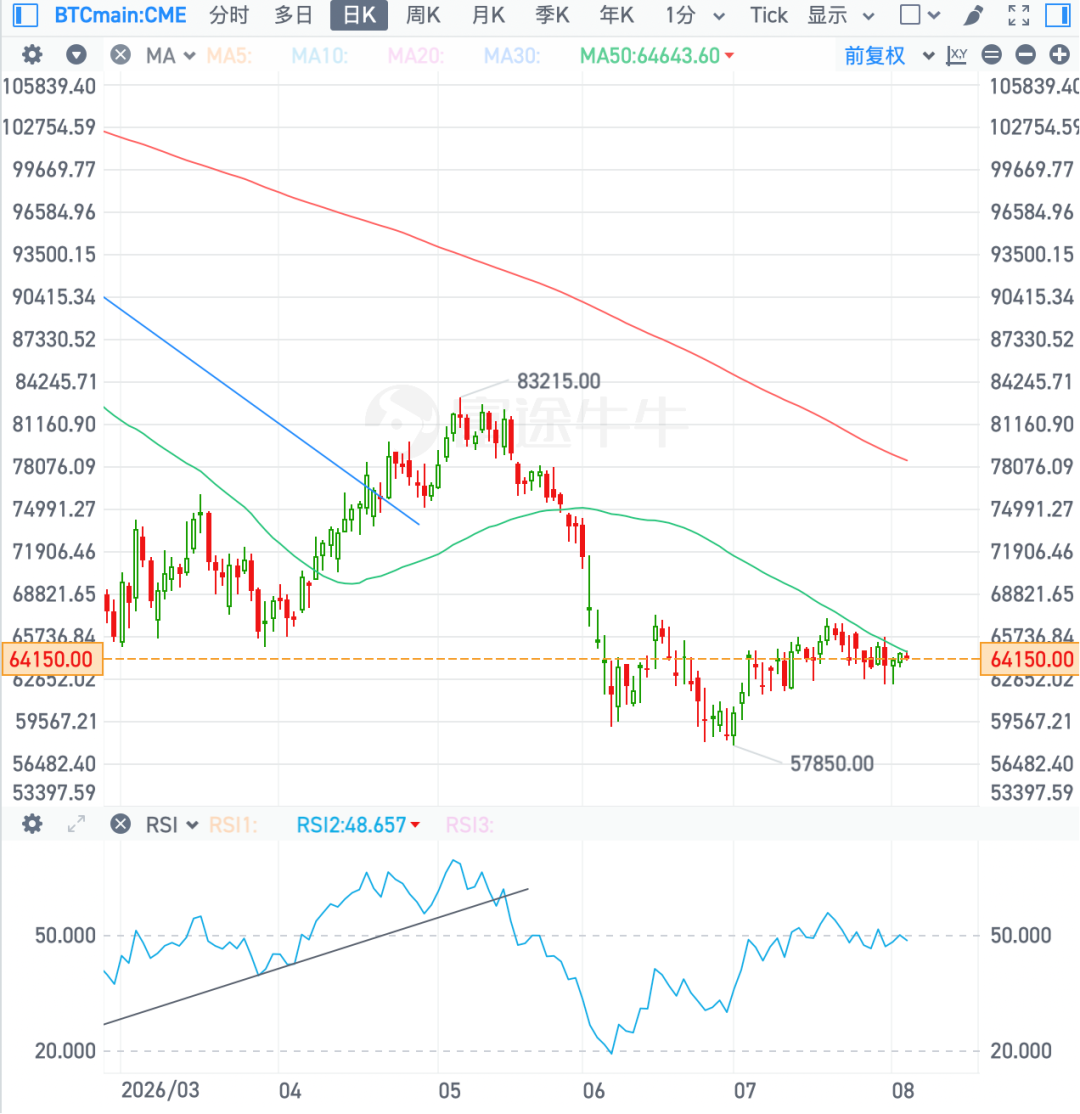Zoom out the chart with minus
The width and height of the screenshot is (1080, 1114).
coord(1025,55)
